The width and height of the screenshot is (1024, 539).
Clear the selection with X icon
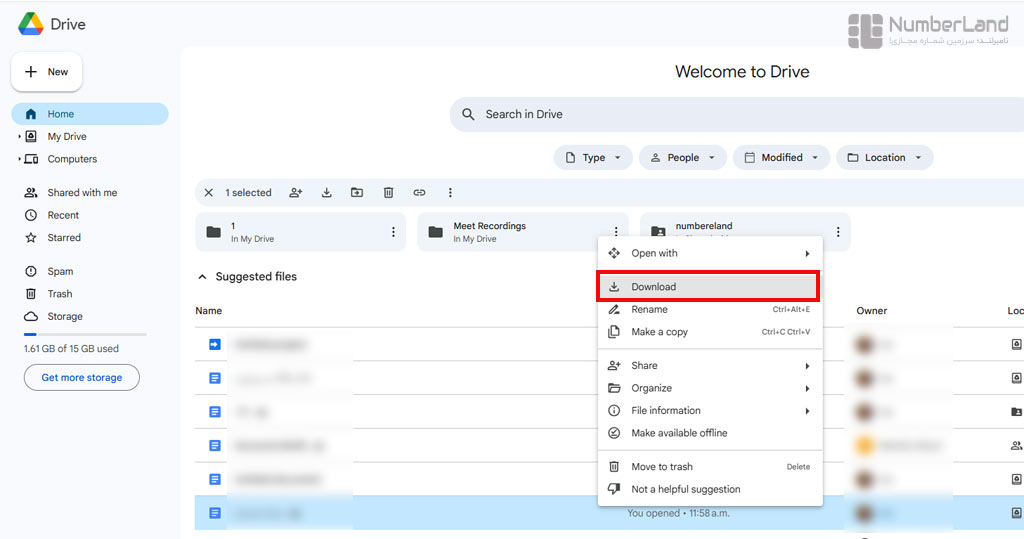pyautogui.click(x=208, y=193)
